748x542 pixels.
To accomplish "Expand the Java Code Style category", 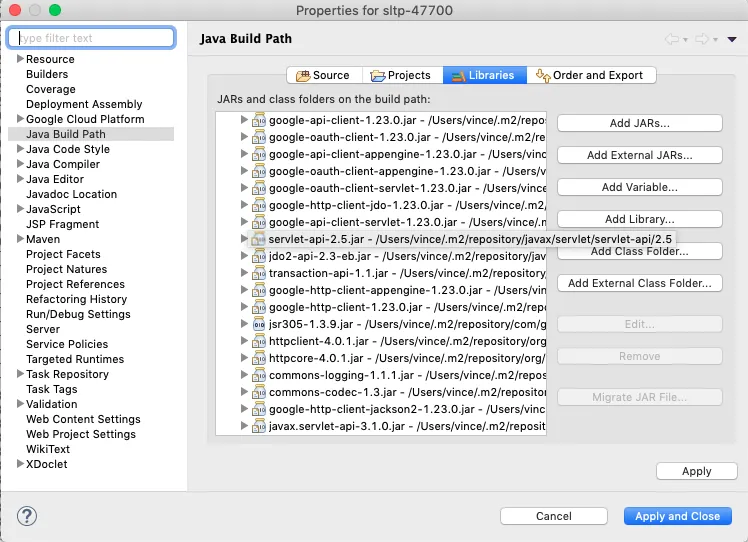I will pyautogui.click(x=20, y=150).
